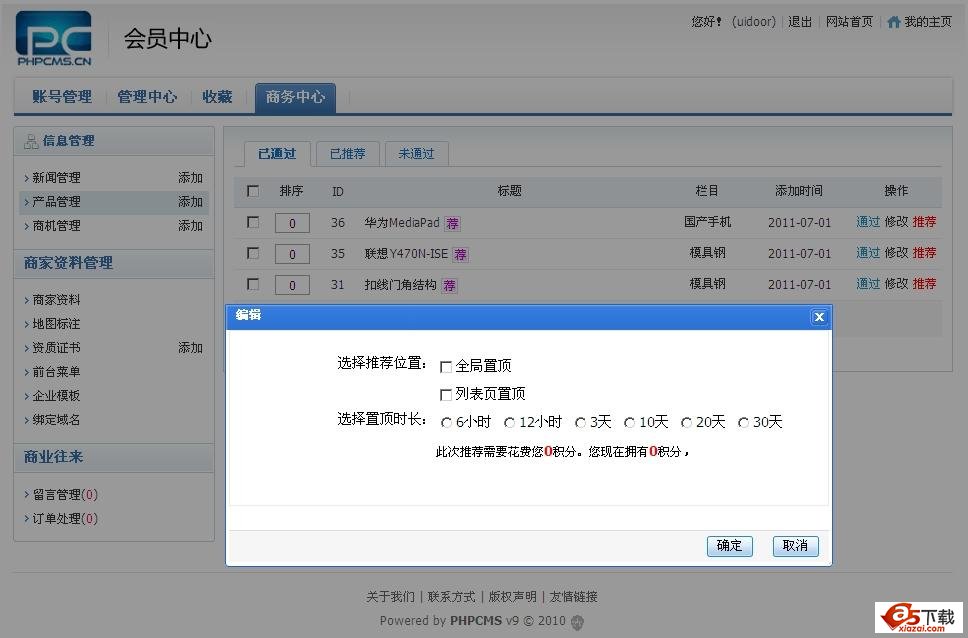
Task: Click 修改 for 联想Y470N-ISE
Action: coord(896,253)
